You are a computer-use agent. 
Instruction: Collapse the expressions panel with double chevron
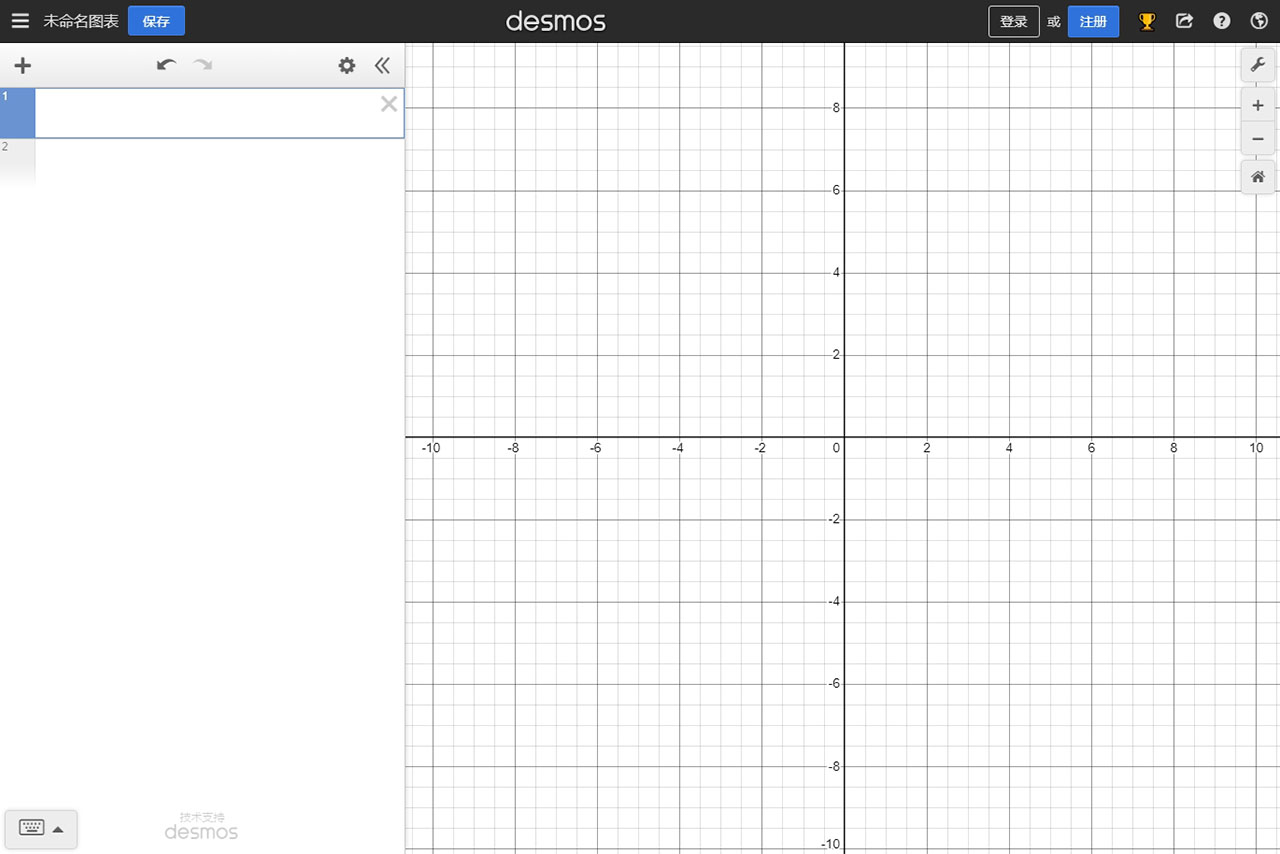tap(382, 64)
